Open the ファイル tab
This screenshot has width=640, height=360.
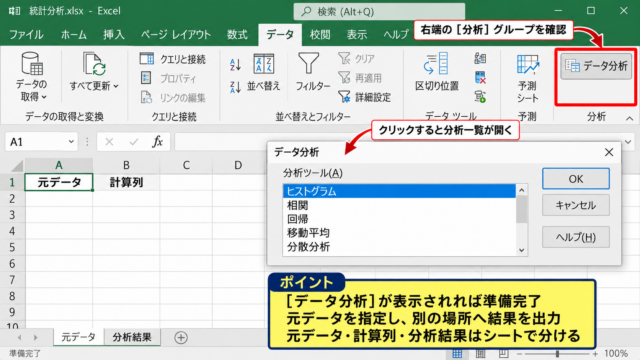point(26,35)
